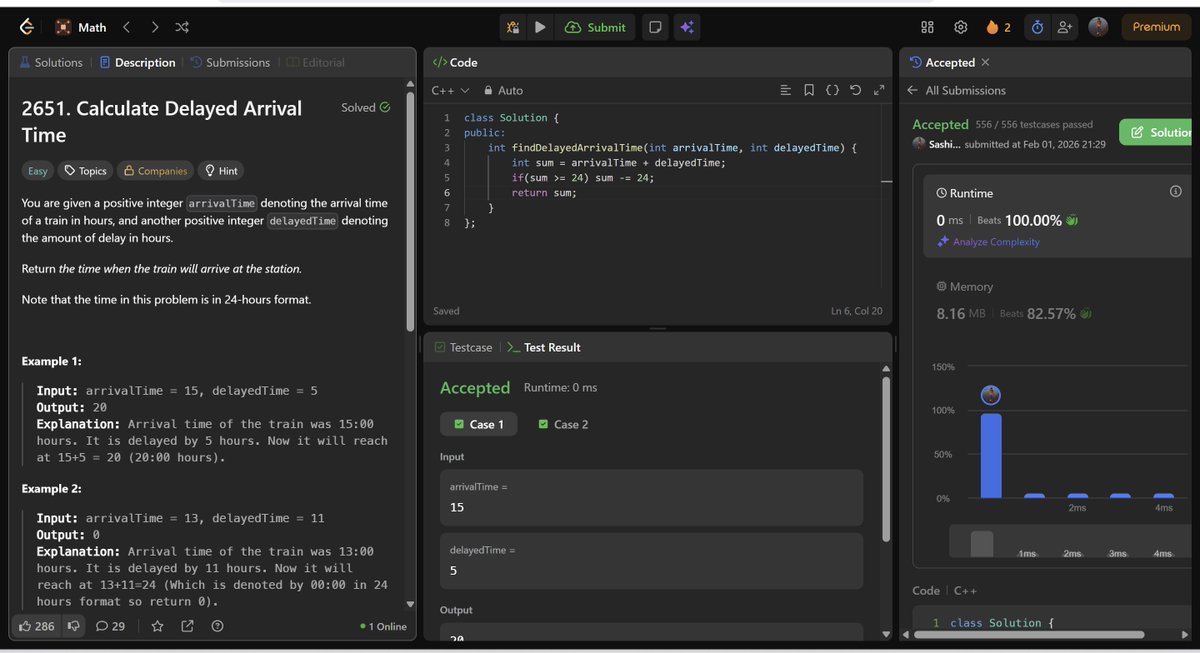Image resolution: width=1200 pixels, height=653 pixels.
Task: Click the Premium button
Action: pos(1156,27)
